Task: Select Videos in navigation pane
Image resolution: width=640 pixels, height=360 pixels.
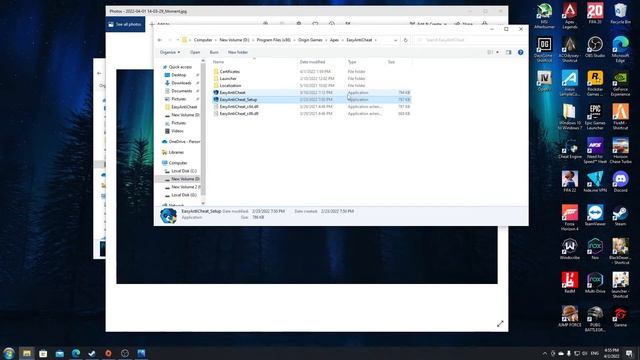Action: pos(177,131)
